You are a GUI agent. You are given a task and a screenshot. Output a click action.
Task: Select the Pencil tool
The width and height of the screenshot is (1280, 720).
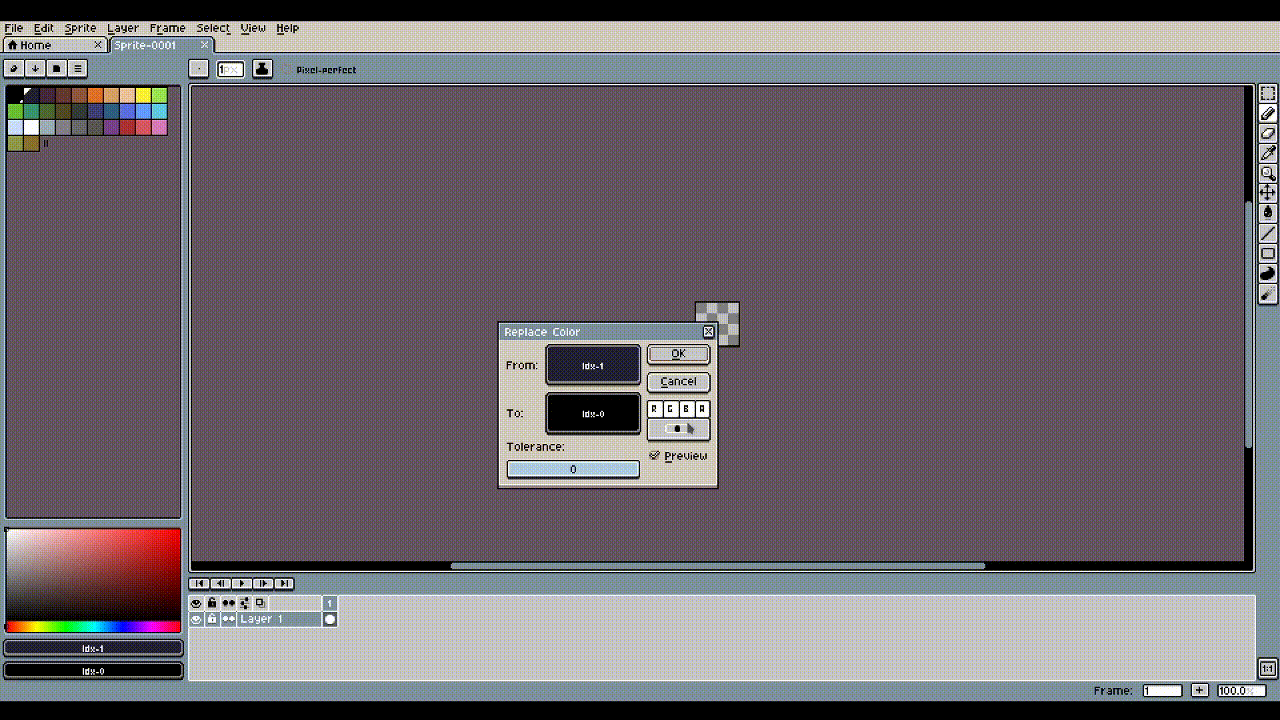[x=1268, y=112]
